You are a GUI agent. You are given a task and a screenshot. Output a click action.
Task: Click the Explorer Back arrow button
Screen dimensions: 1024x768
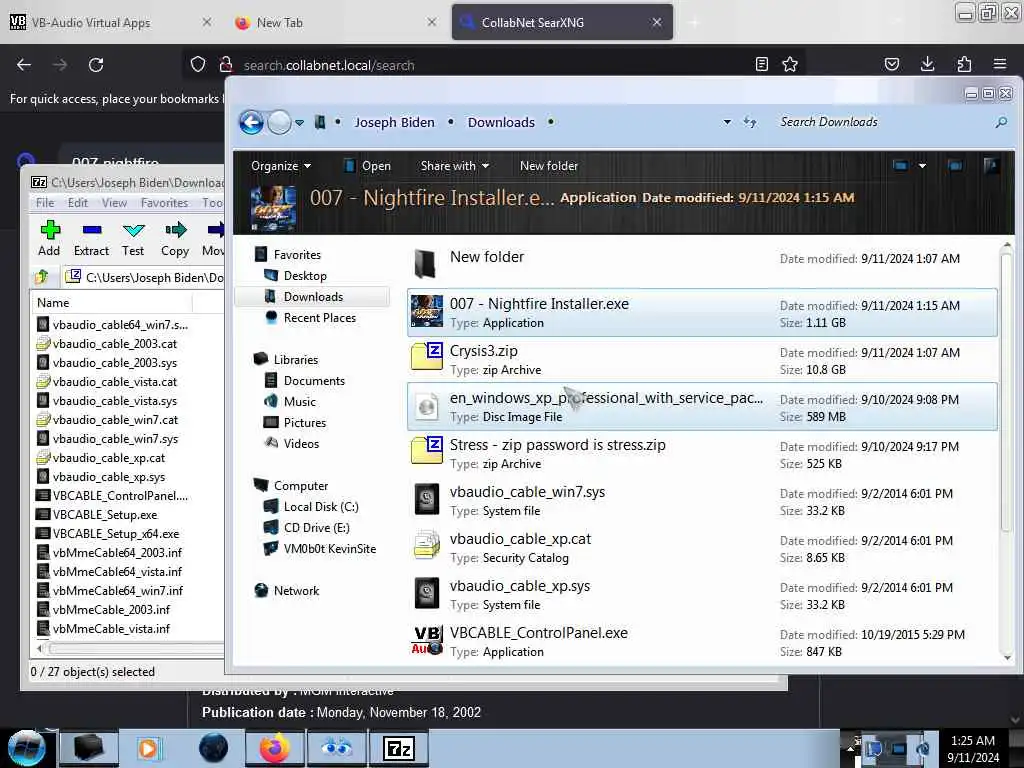(x=251, y=122)
